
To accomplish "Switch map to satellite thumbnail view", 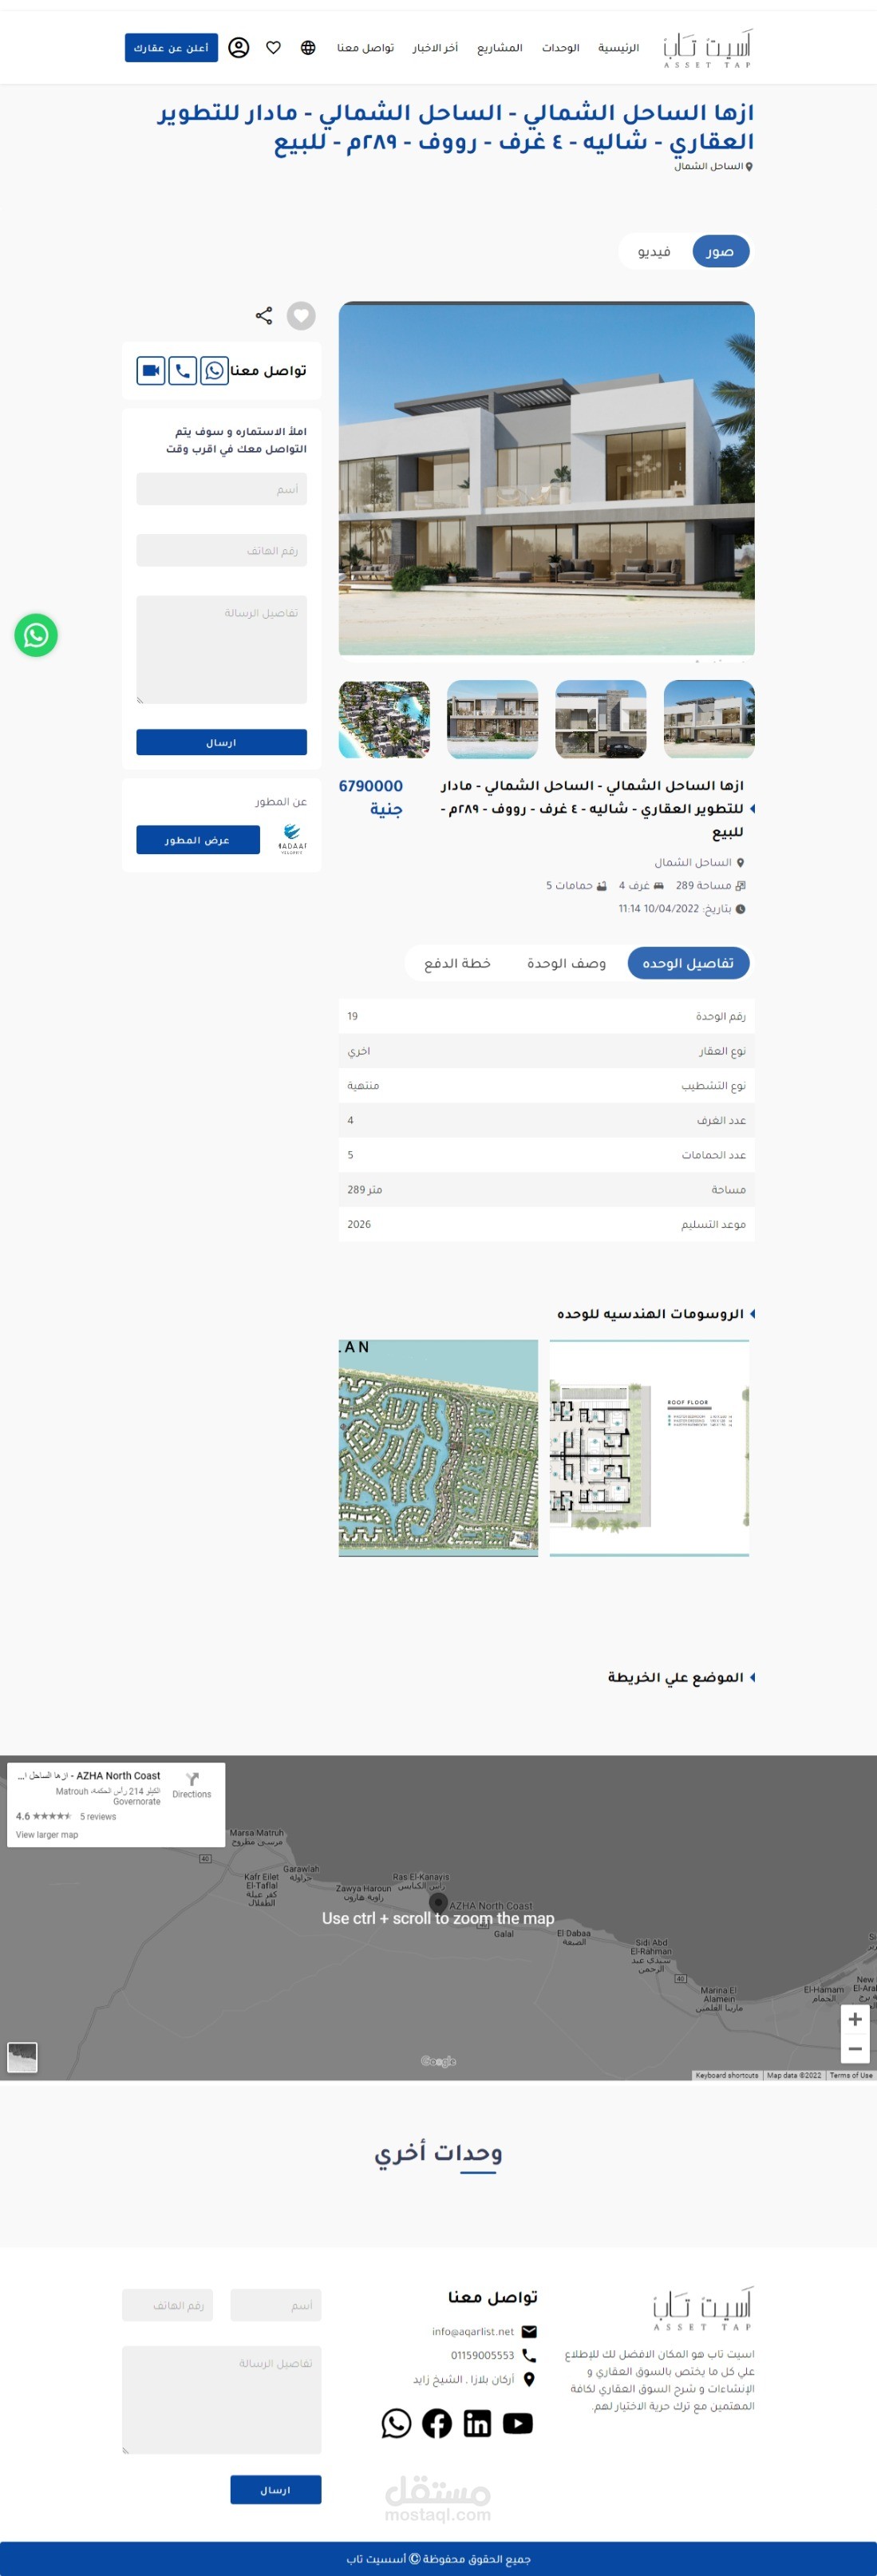I will (x=22, y=2057).
